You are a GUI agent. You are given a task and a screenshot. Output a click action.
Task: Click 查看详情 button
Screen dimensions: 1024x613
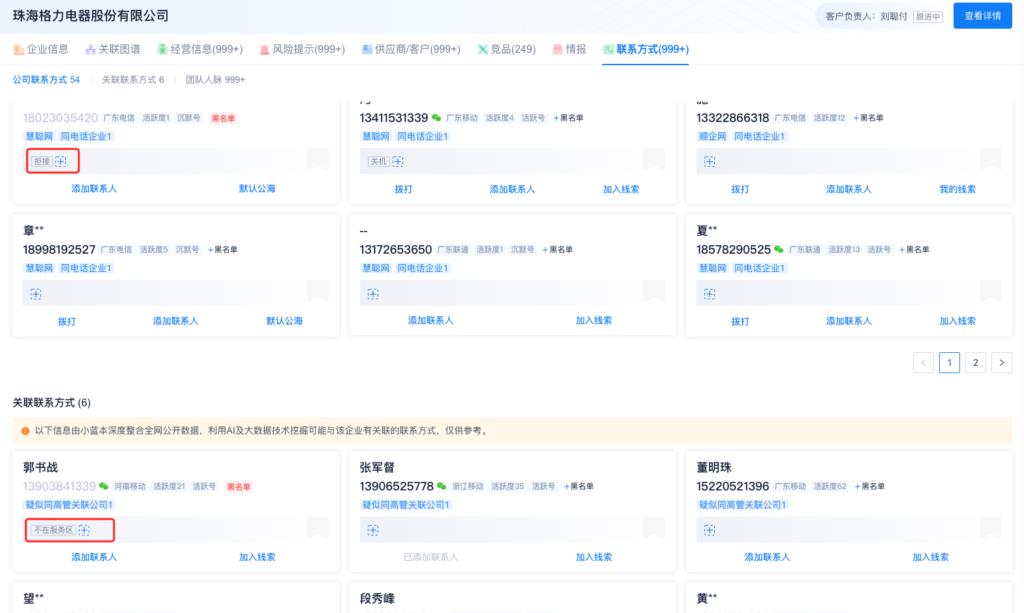[982, 16]
